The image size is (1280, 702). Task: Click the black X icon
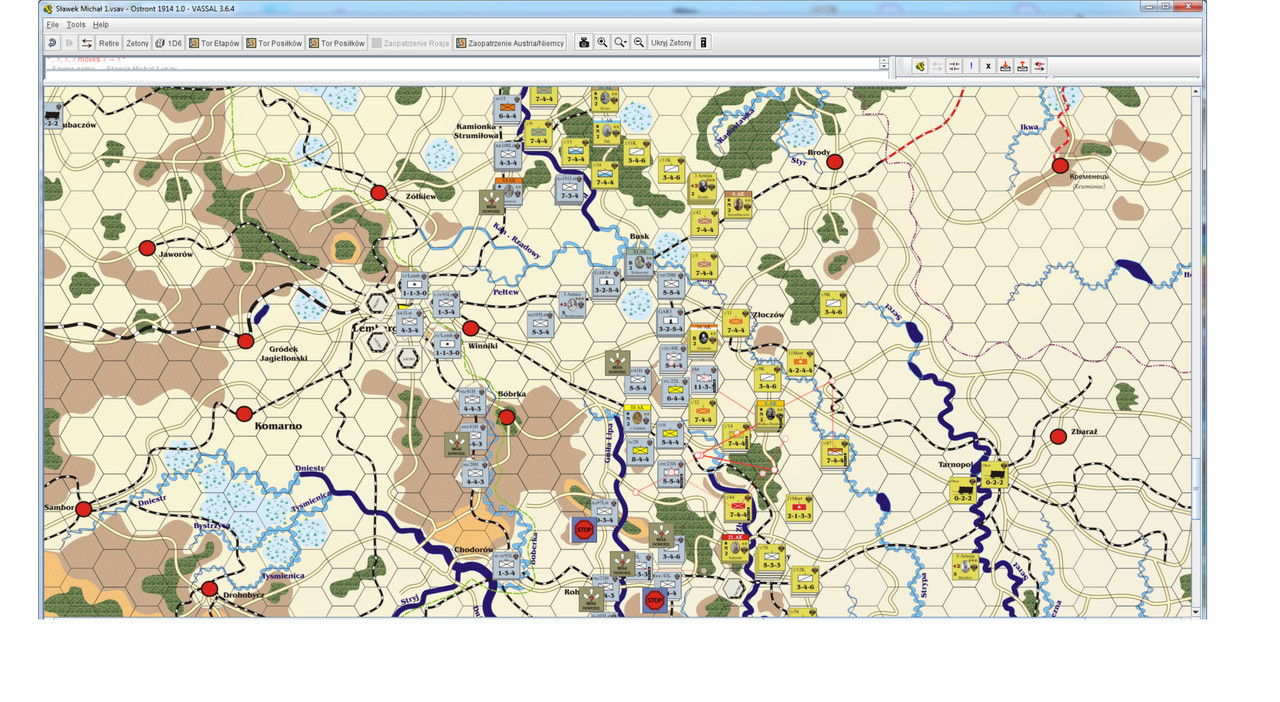click(x=988, y=66)
